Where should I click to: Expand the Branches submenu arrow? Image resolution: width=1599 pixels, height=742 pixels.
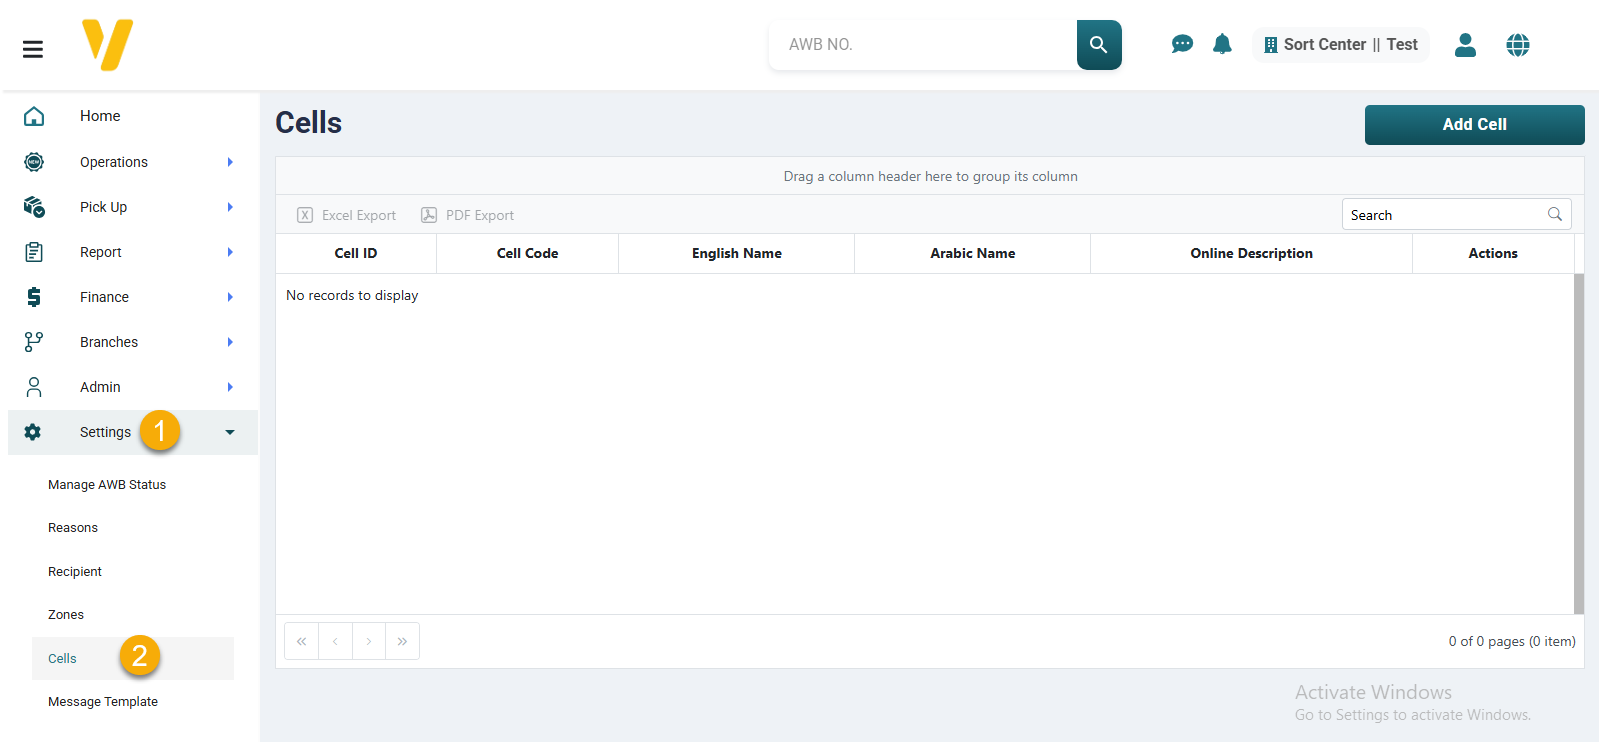coord(230,342)
